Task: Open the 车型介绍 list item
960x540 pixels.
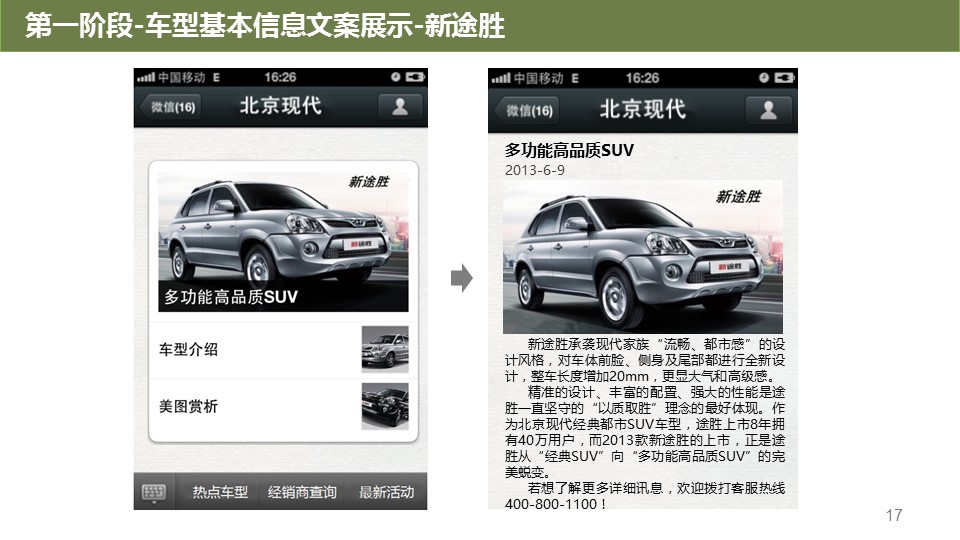Action: [283, 350]
